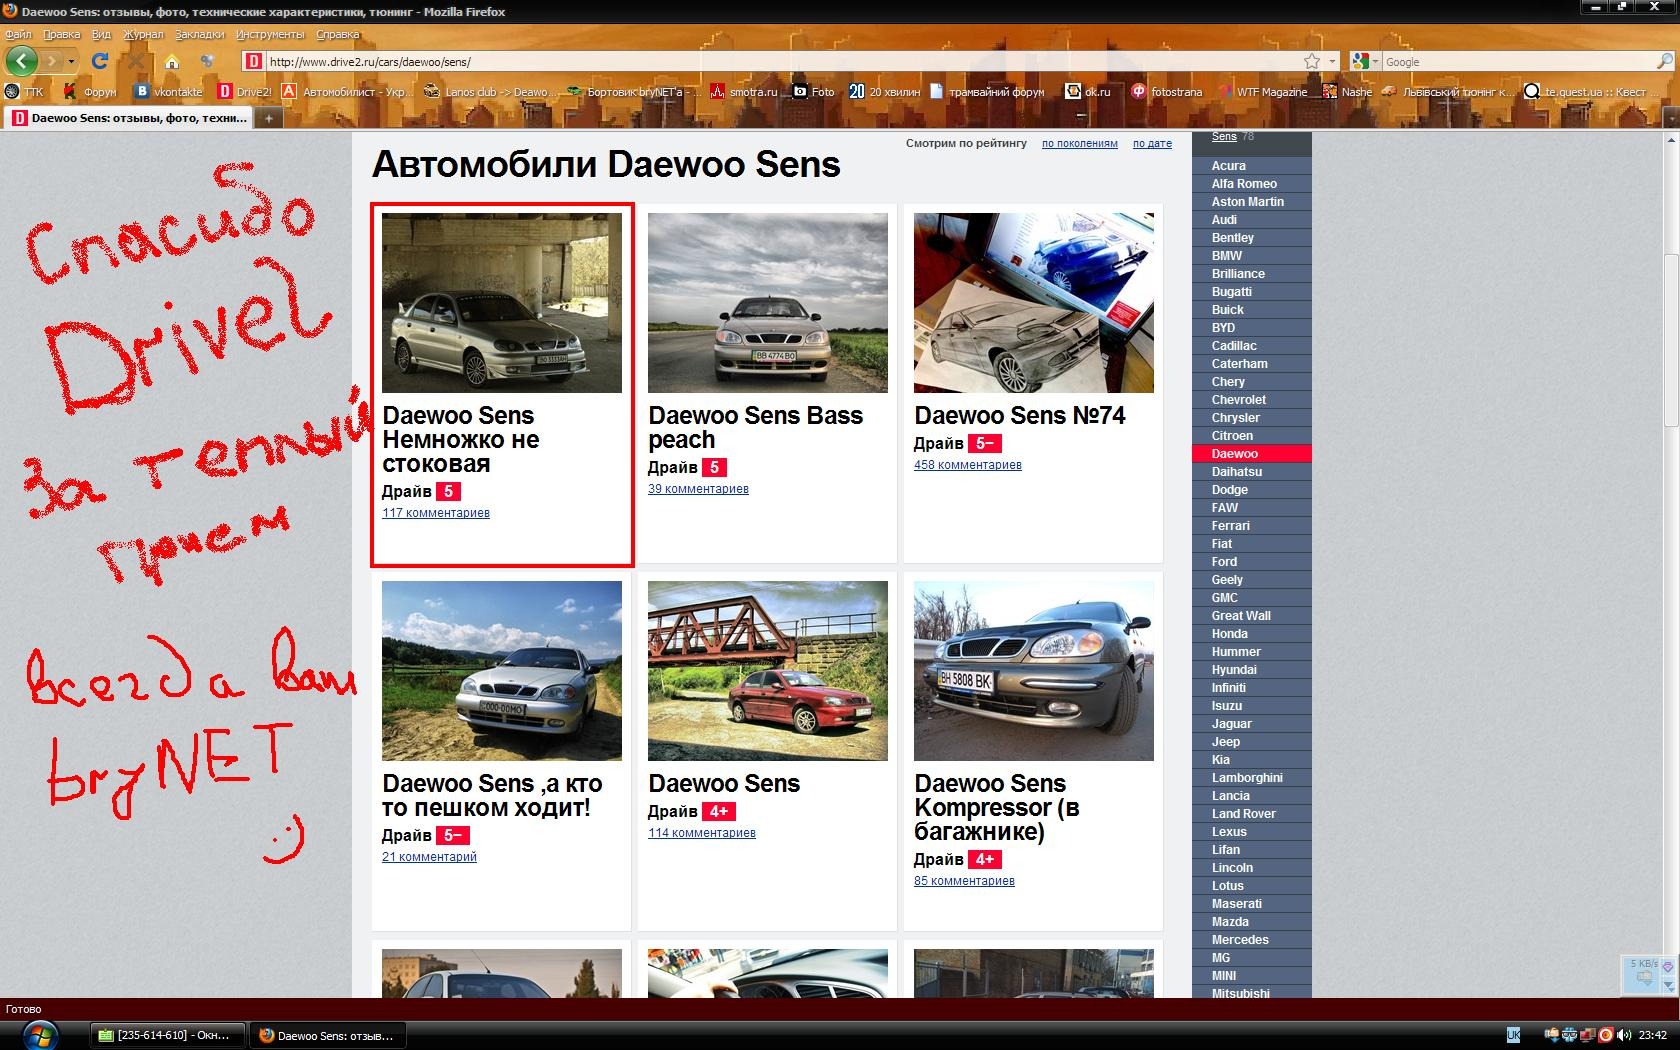Viewport: 1680px width, 1050px height.
Task: Open the трамвайний форум bookmark
Action: [987, 92]
